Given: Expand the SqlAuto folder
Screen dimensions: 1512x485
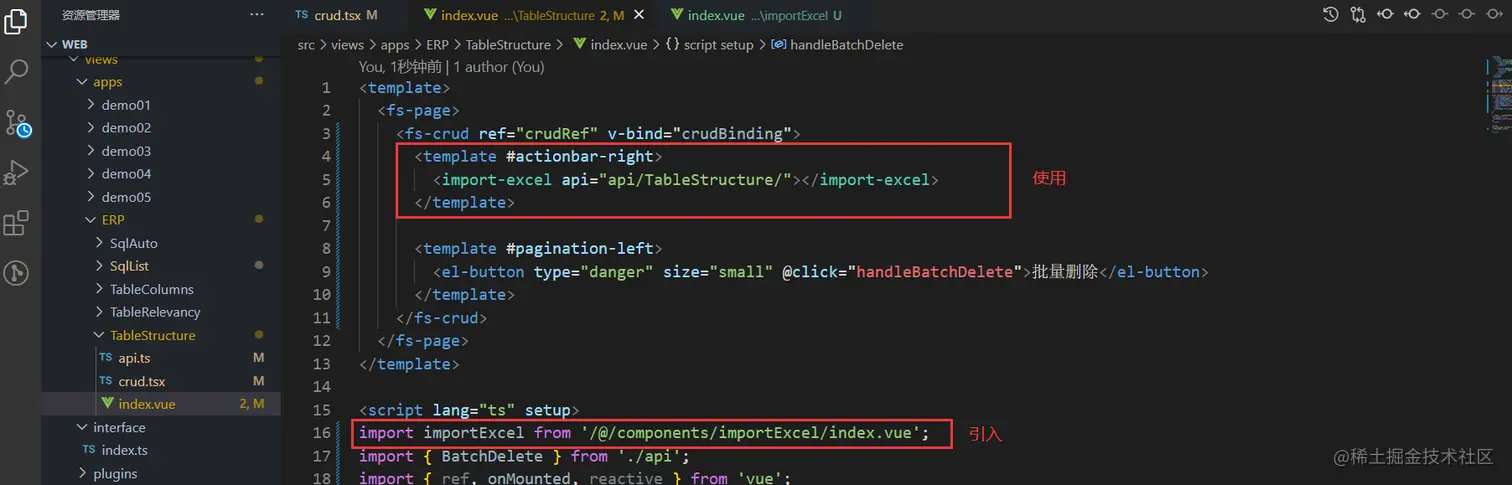Looking at the screenshot, I should (x=99, y=243).
